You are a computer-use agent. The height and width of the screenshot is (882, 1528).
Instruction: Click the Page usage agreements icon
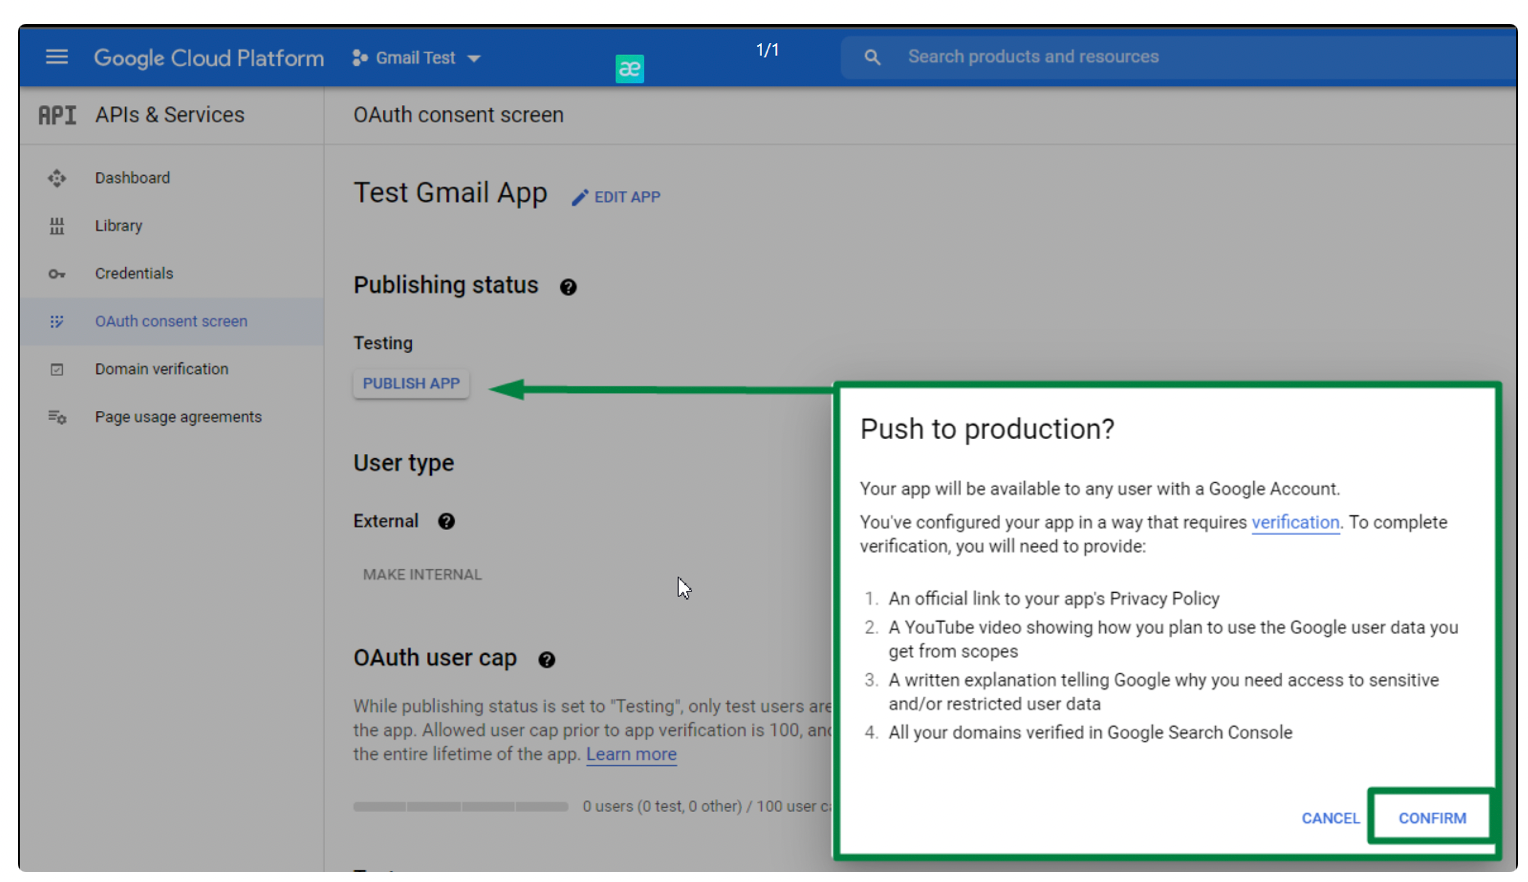click(x=57, y=417)
